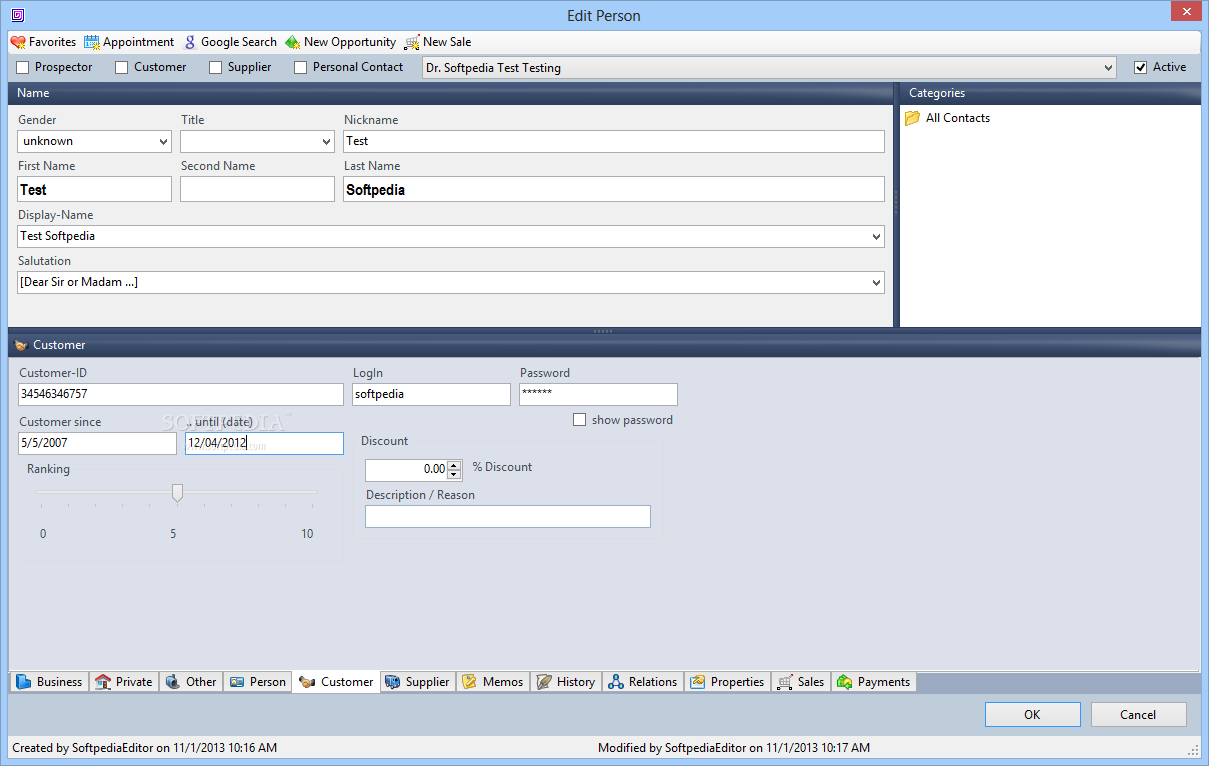This screenshot has height=766, width=1209.
Task: Click the Relations tab network icon
Action: [x=616, y=682]
